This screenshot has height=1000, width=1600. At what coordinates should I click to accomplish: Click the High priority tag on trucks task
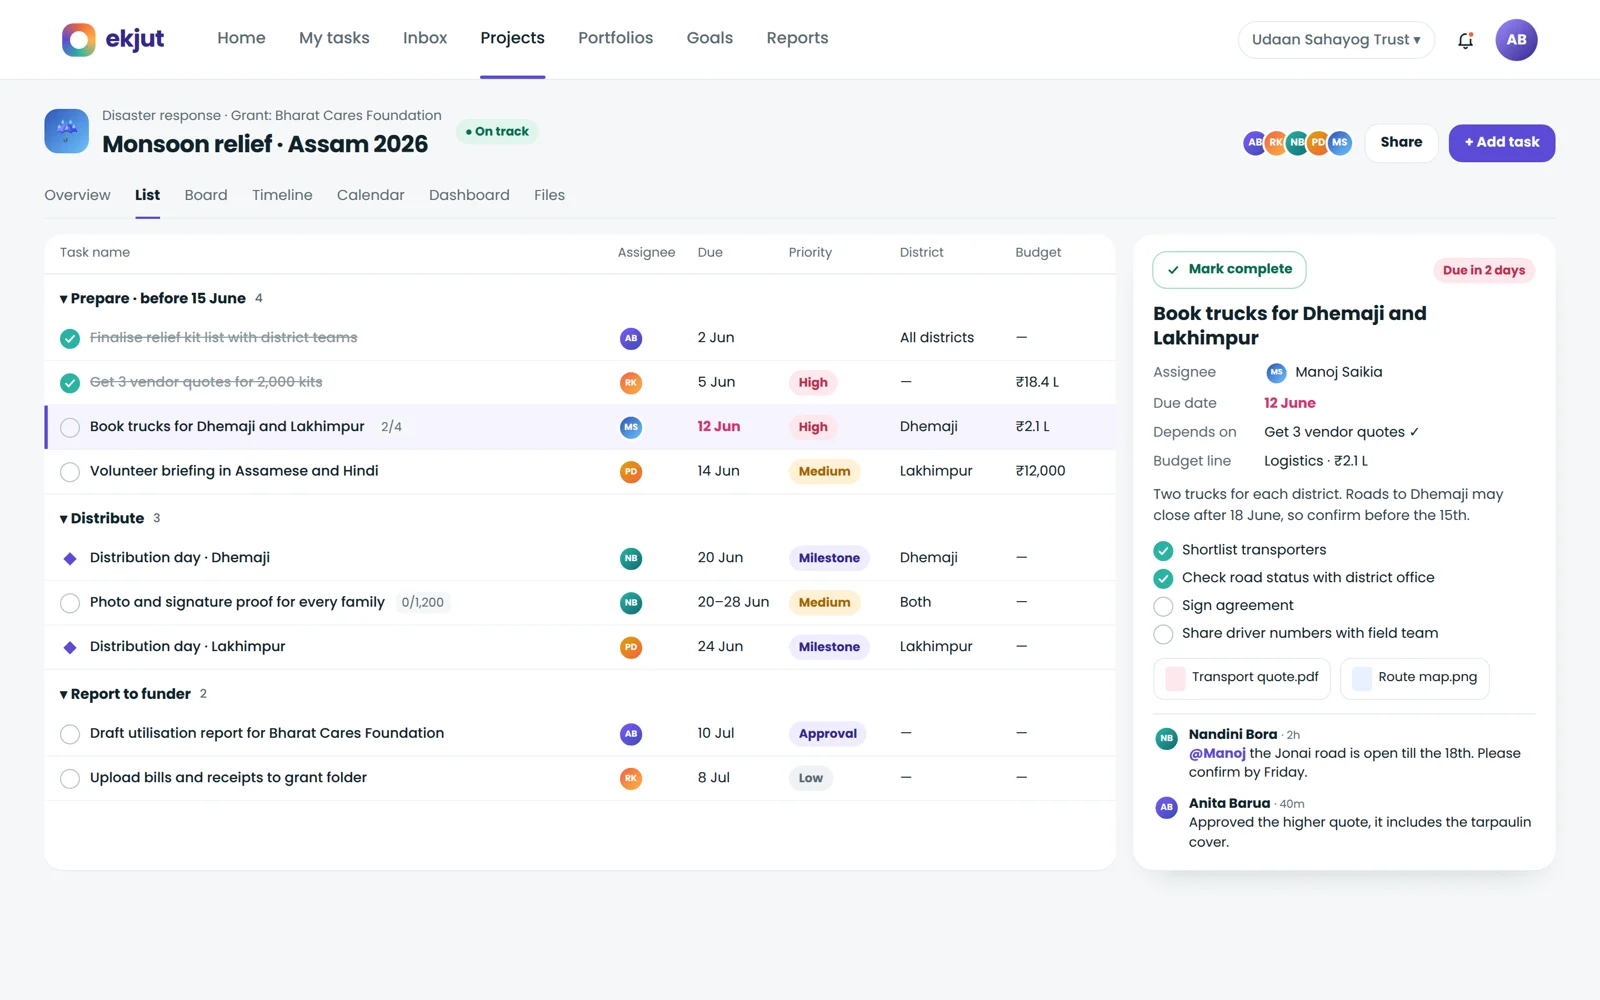pos(813,427)
